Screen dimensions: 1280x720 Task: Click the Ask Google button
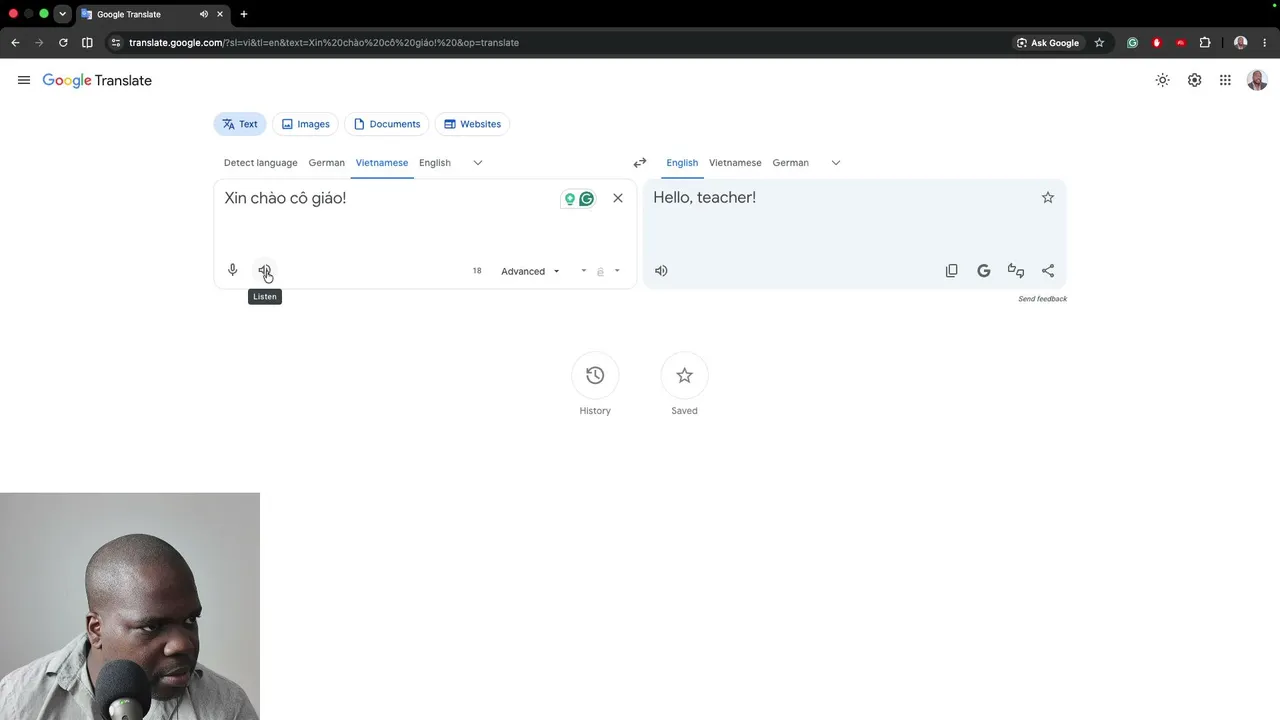tap(1048, 43)
